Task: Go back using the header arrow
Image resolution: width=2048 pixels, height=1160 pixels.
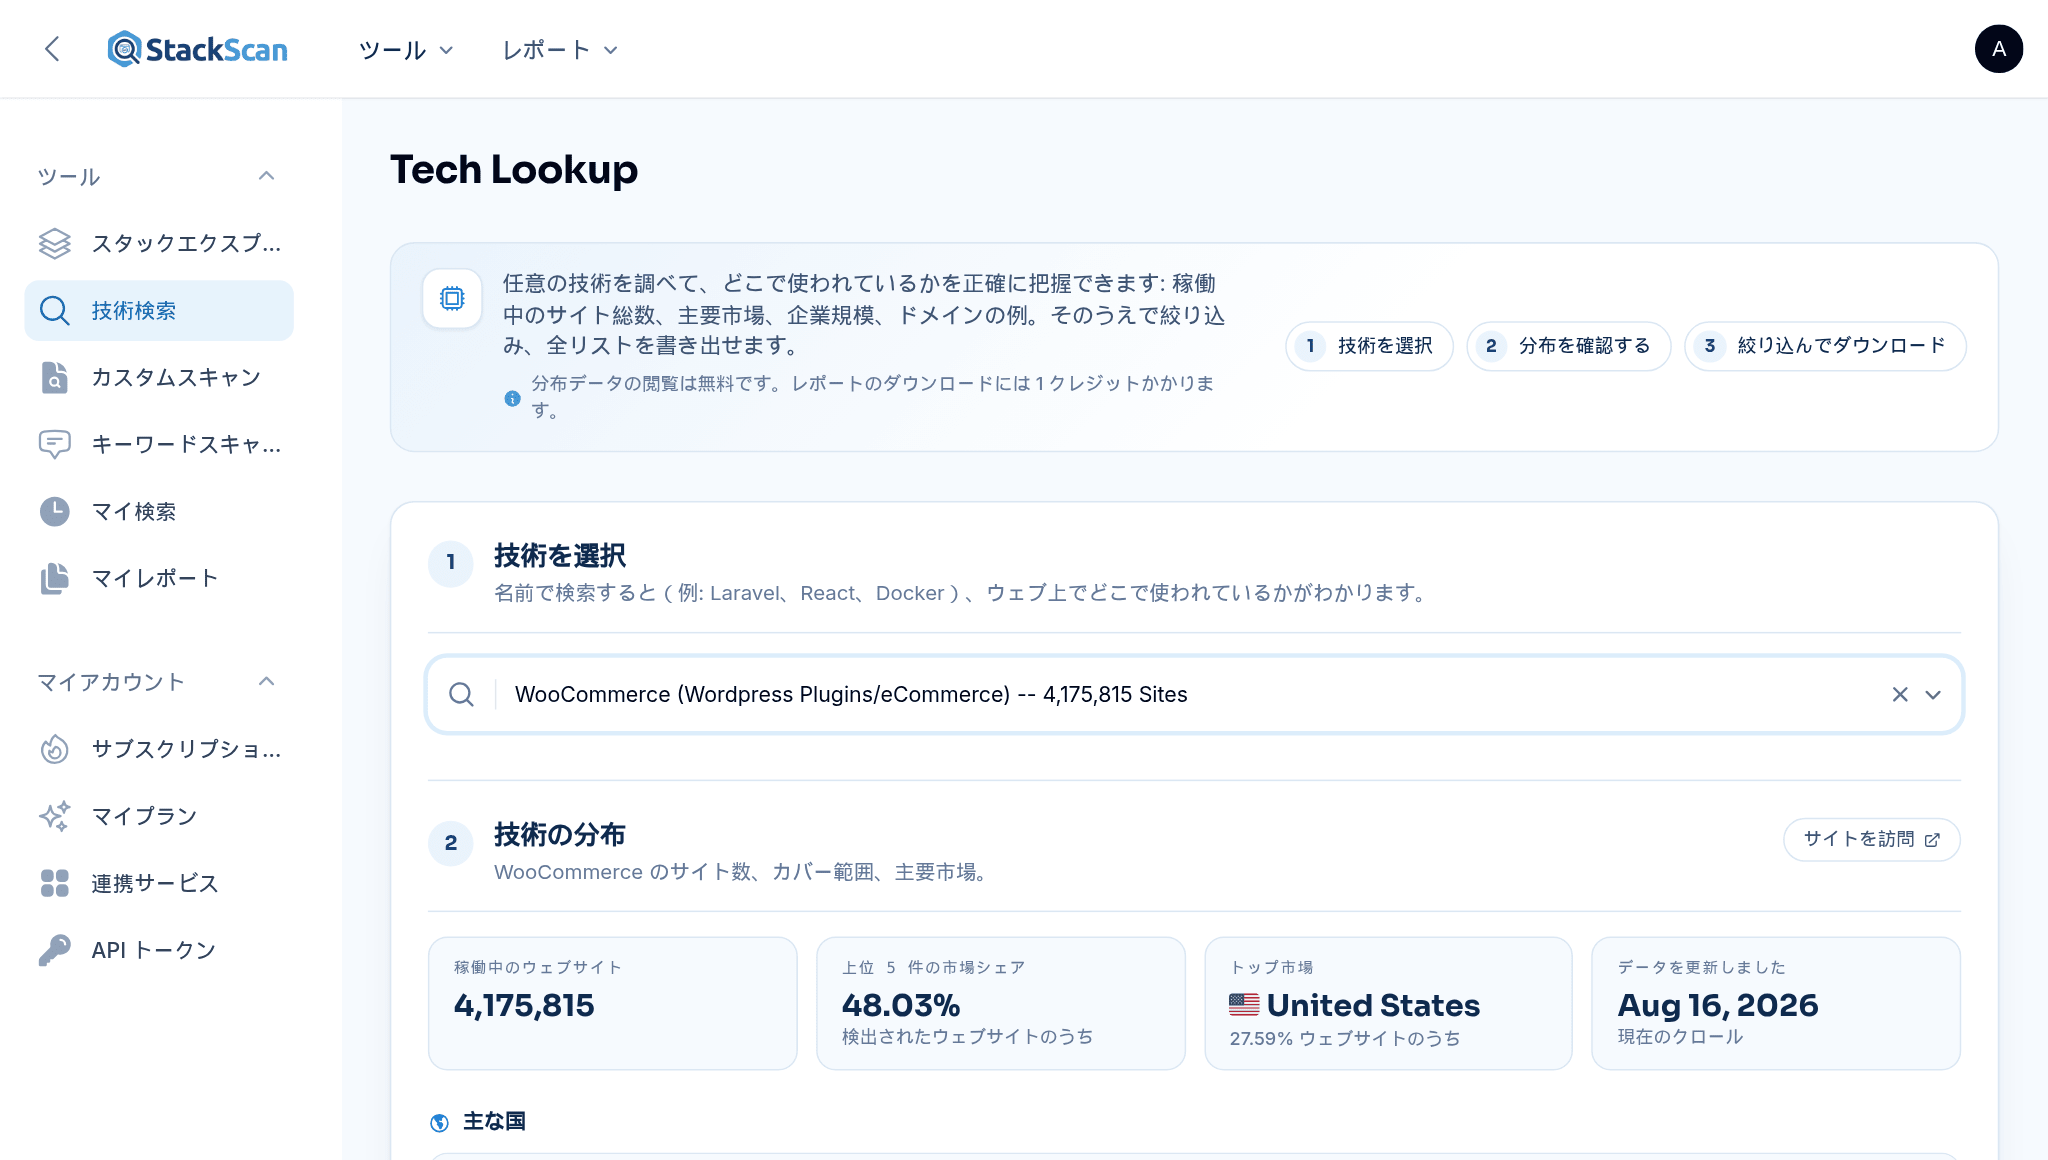Action: click(x=52, y=49)
